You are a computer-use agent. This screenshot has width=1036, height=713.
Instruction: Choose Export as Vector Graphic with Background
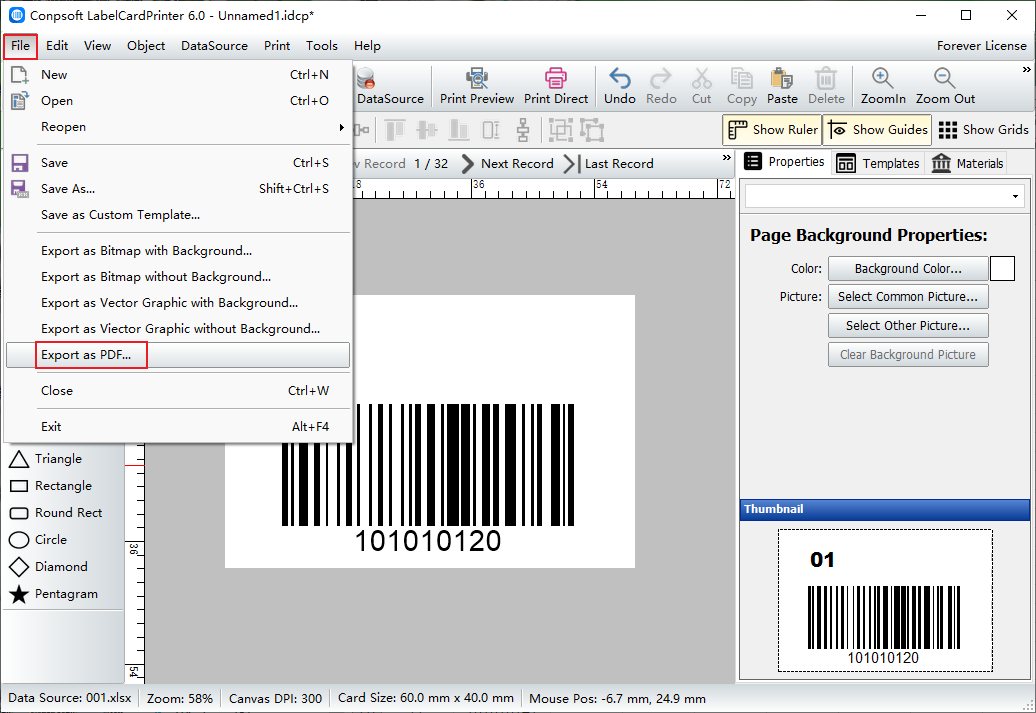[x=178, y=303]
